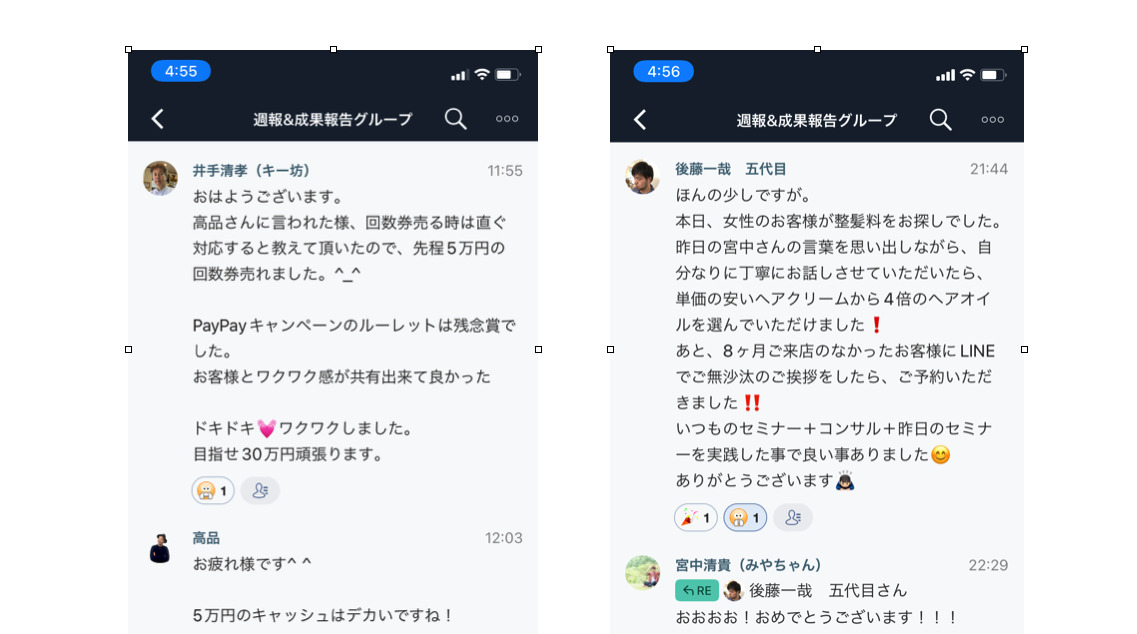Tap the 4:55 time pill in status bar
Screen dimensions: 1137x634
181,71
